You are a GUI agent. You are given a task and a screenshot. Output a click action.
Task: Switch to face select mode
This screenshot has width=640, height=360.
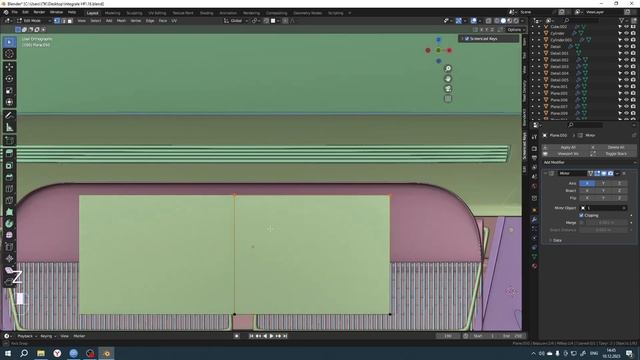pyautogui.click(x=70, y=20)
